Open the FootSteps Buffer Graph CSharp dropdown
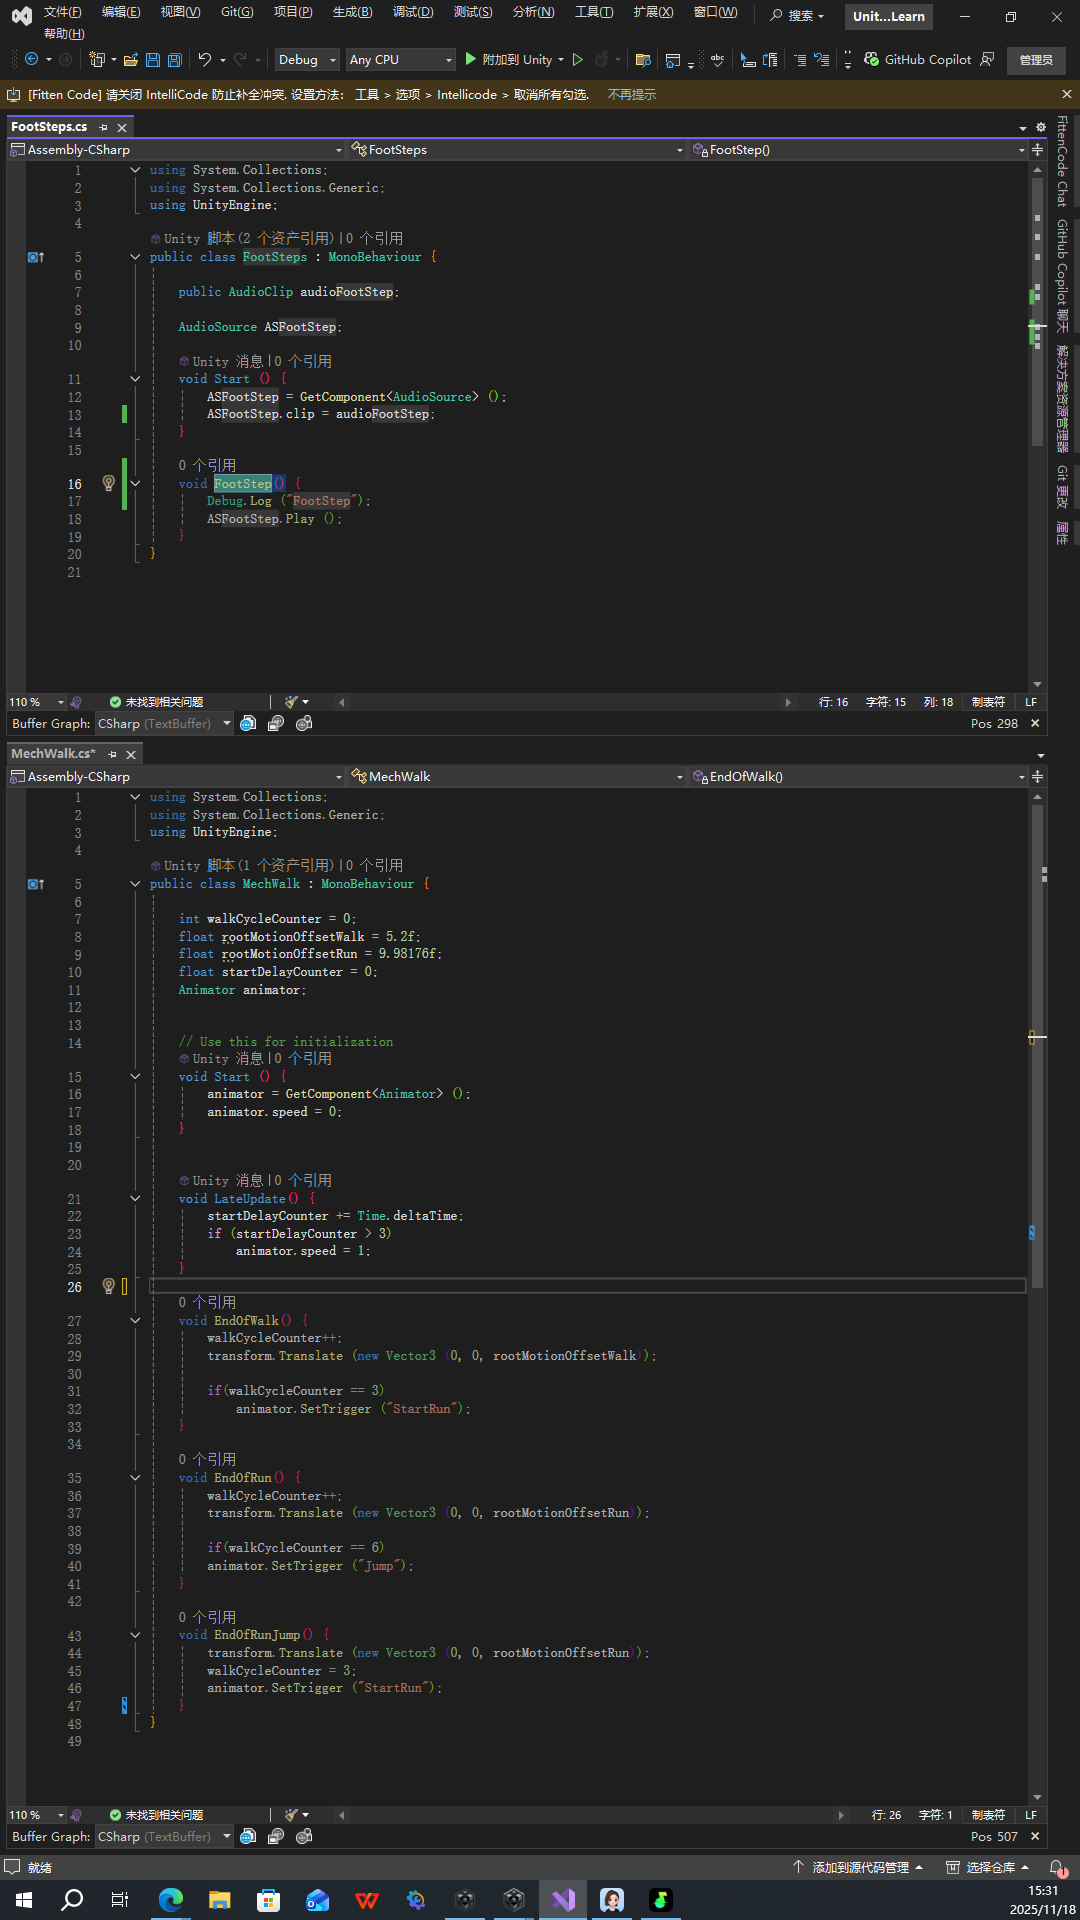The image size is (1080, 1920). coord(164,723)
